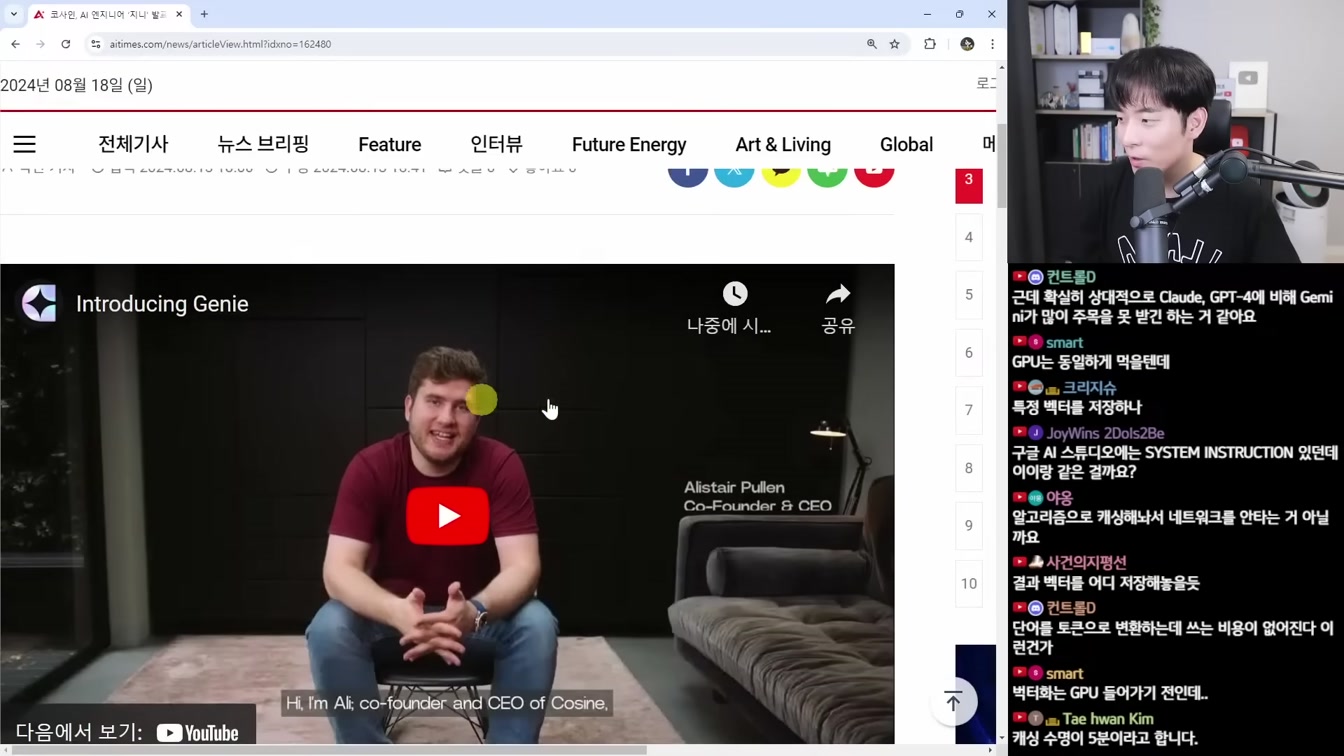Click the date text 2024년 08월 18일
This screenshot has height=756, width=1344.
[76, 85]
